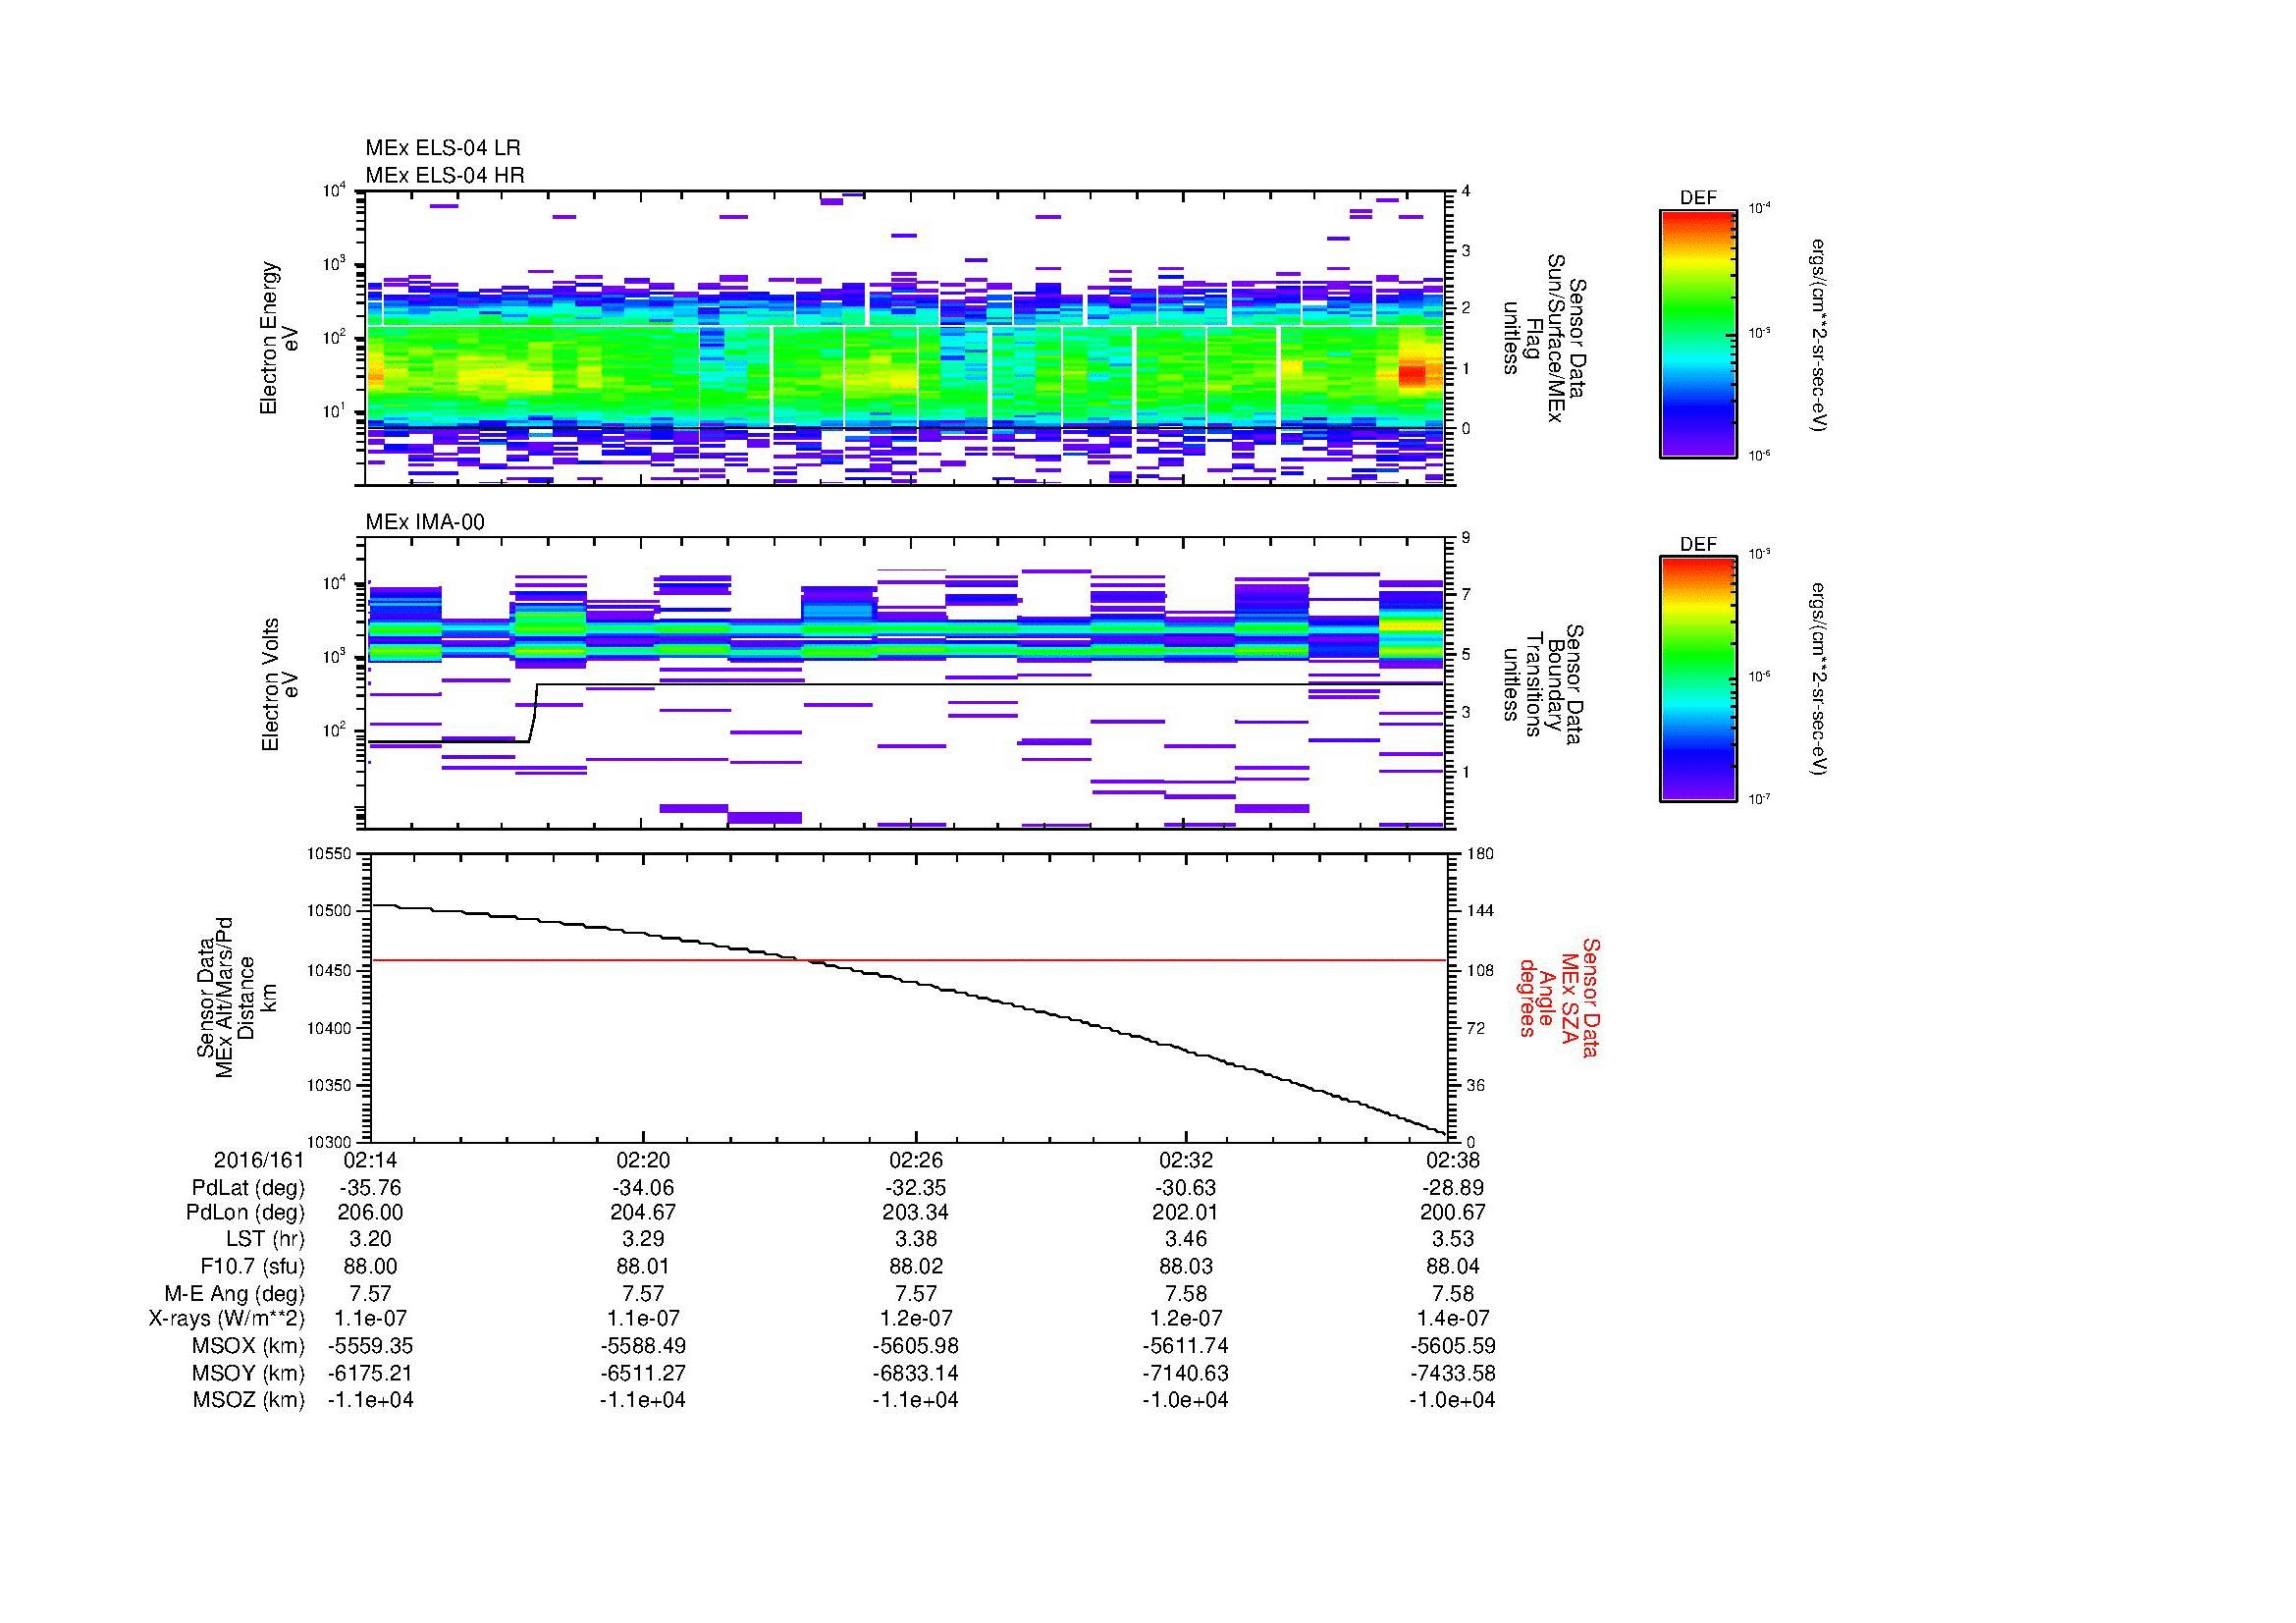The width and height of the screenshot is (2296, 1623).
Task: Click the PdLat value '-28.89'
Action: [1453, 1187]
